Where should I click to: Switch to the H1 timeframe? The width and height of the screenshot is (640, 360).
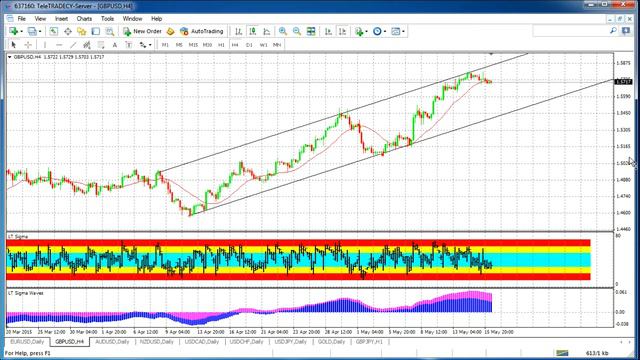(221, 45)
